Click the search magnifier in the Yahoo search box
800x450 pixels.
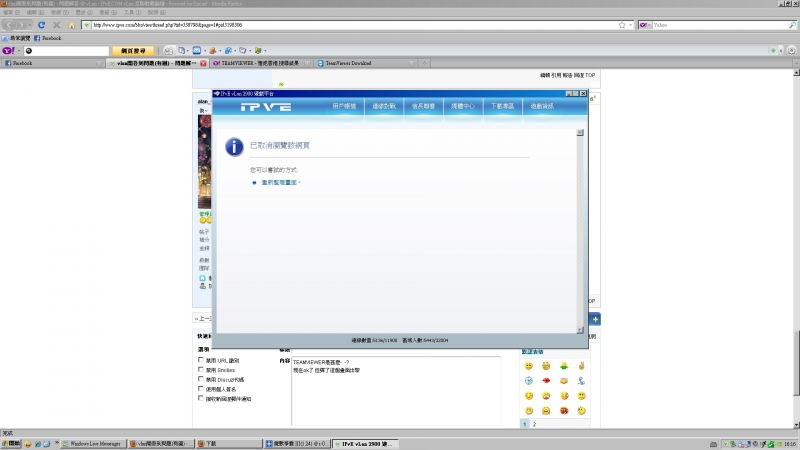click(x=792, y=24)
